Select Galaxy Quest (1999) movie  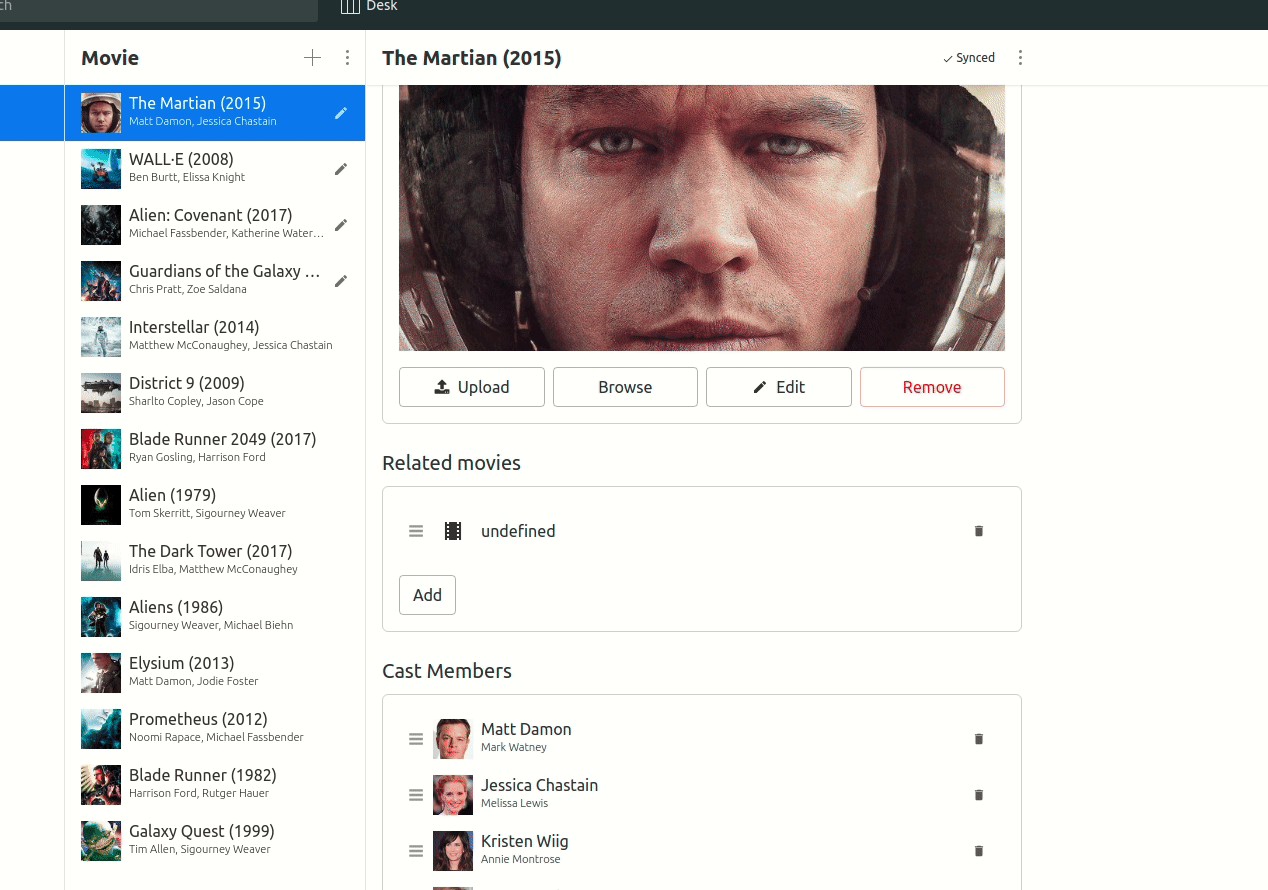[215, 841]
